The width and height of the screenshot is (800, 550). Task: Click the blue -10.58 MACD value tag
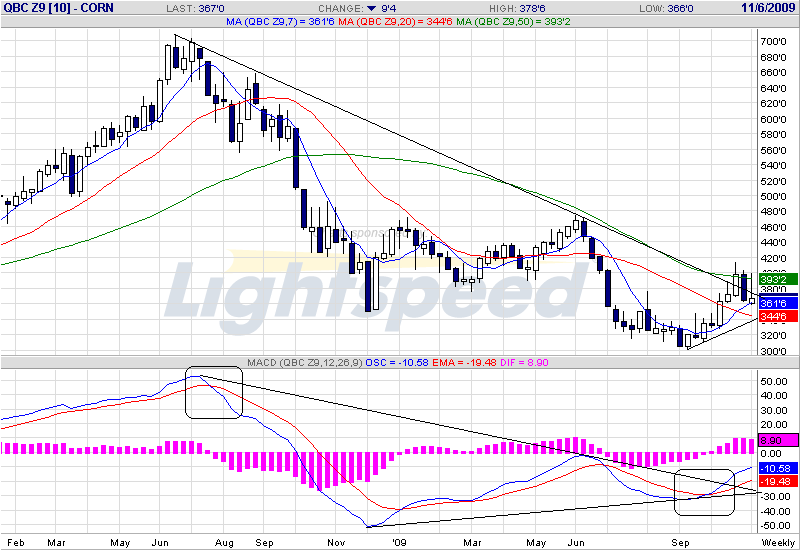pyautogui.click(x=778, y=468)
